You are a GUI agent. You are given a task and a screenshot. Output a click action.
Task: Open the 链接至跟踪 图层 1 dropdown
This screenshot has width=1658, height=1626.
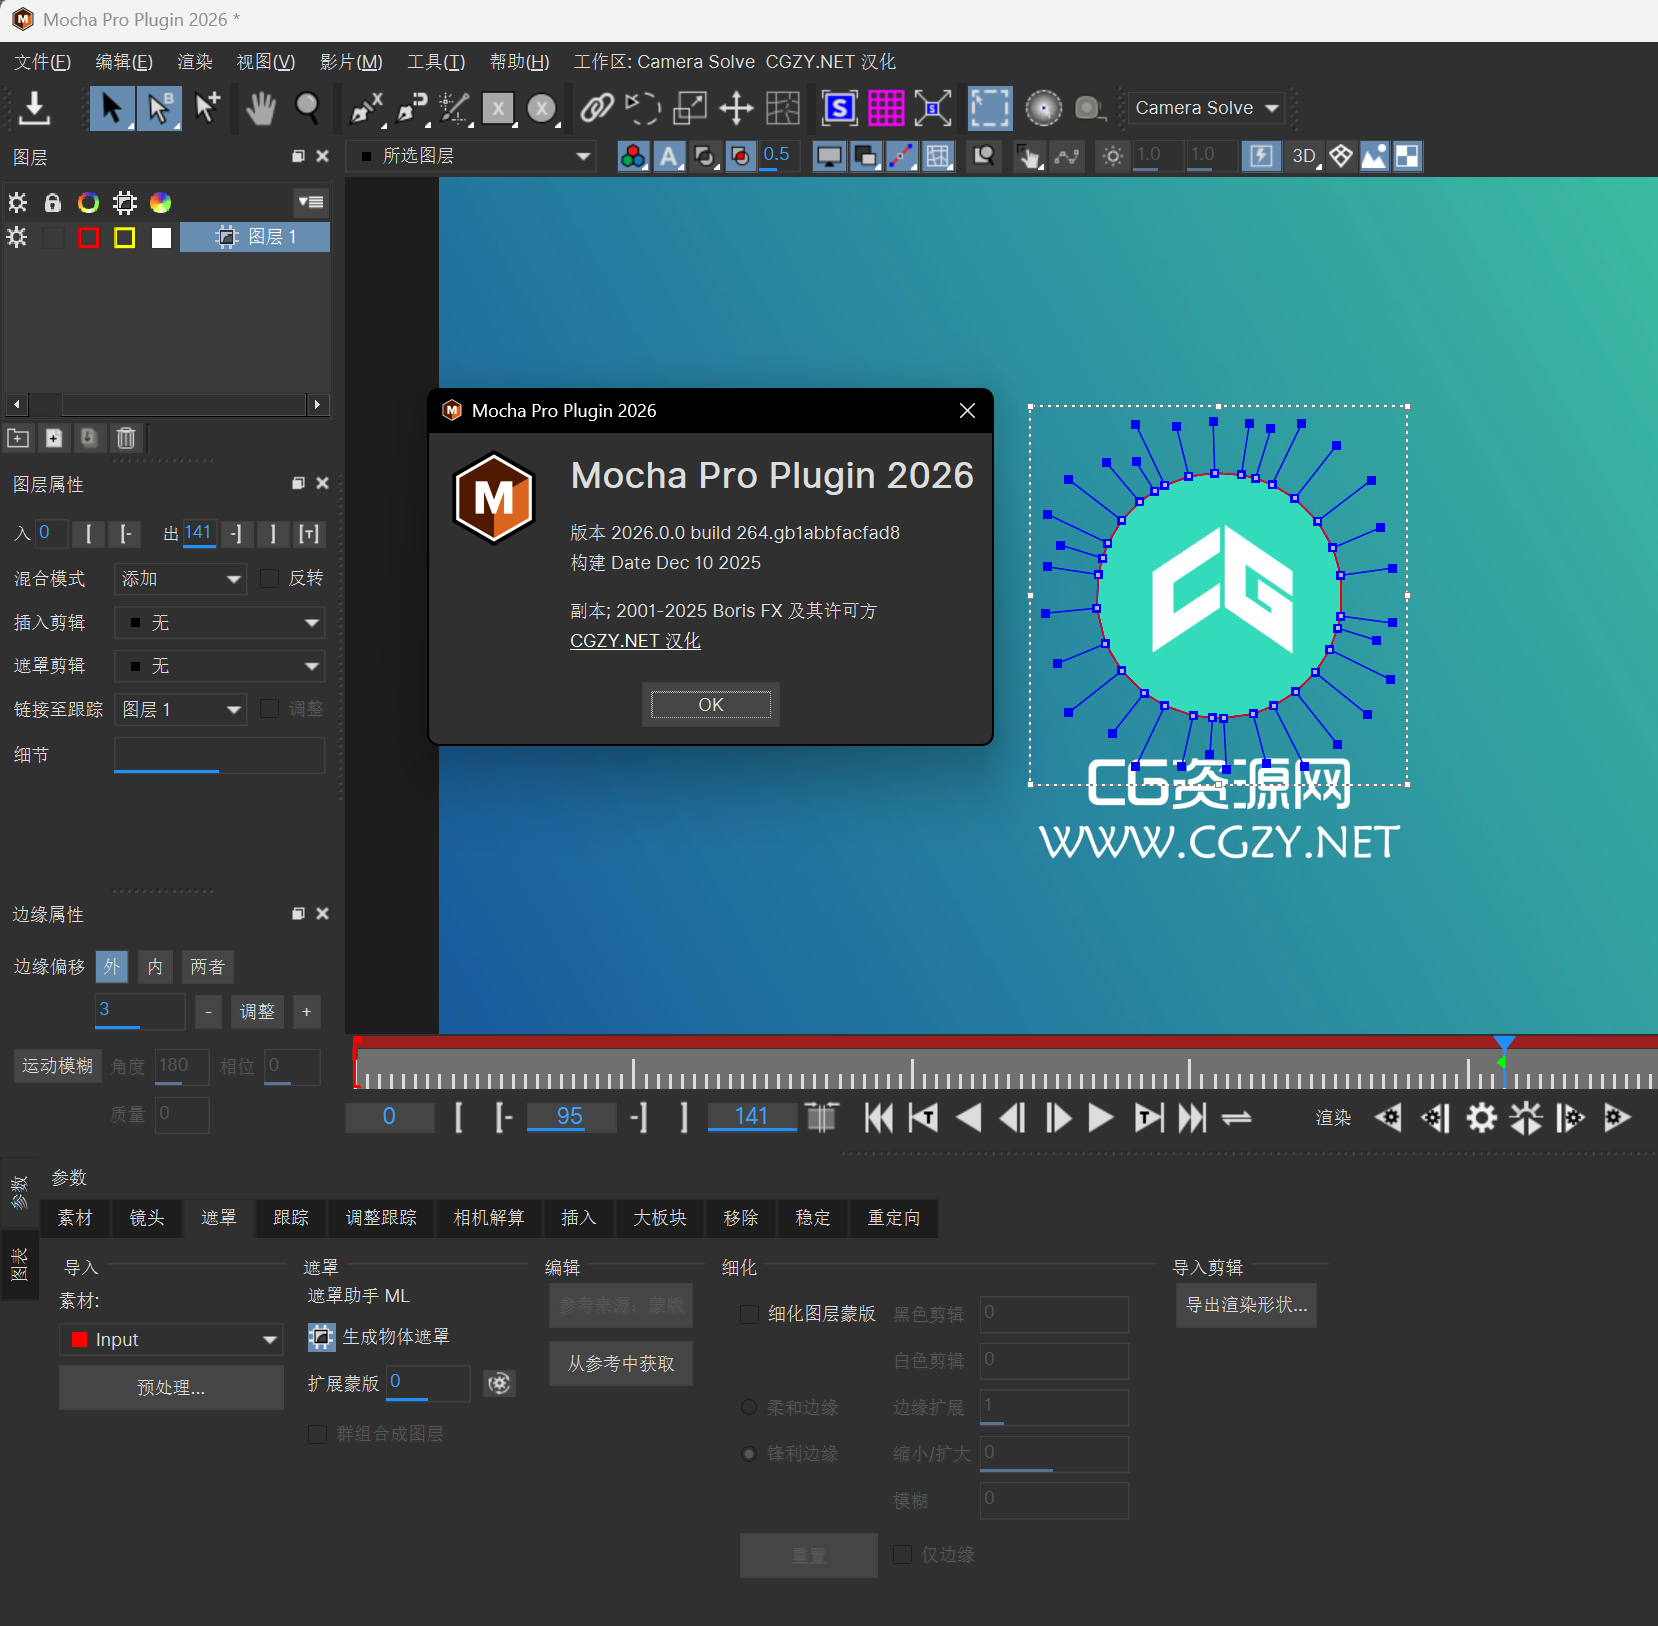click(x=180, y=710)
